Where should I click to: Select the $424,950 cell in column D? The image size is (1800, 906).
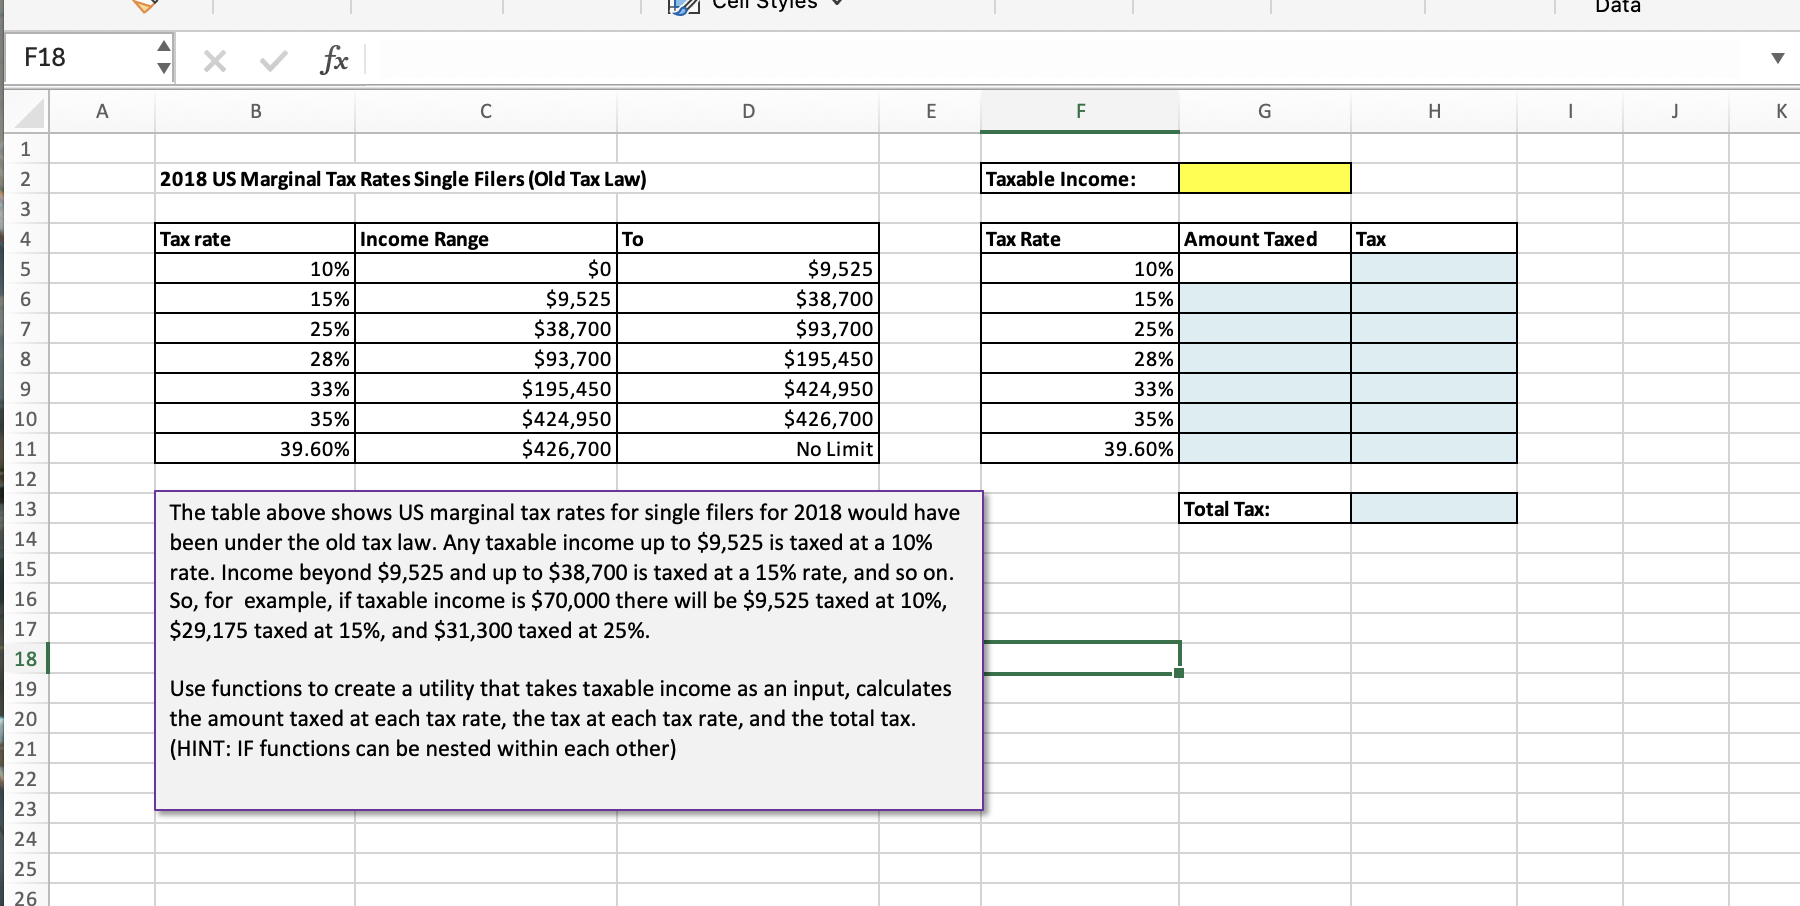[748, 389]
